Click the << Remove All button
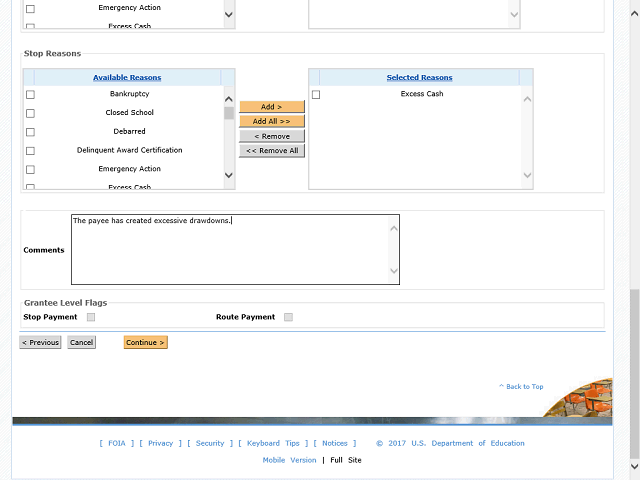This screenshot has height=480, width=640. 272,151
